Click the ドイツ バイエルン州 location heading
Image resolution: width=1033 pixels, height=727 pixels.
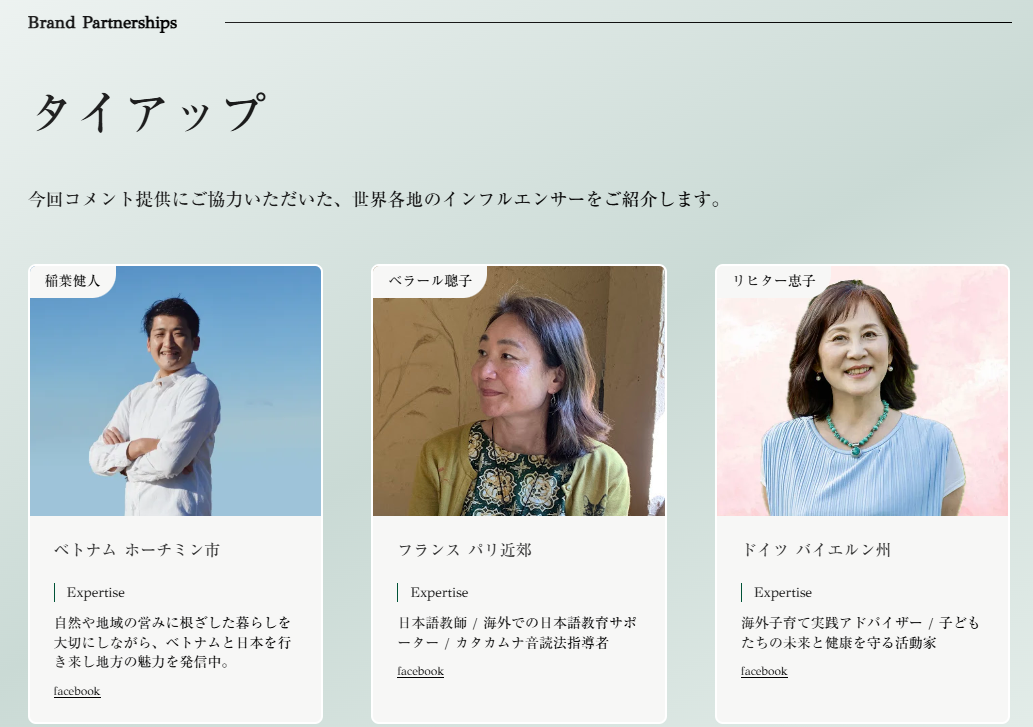point(816,550)
